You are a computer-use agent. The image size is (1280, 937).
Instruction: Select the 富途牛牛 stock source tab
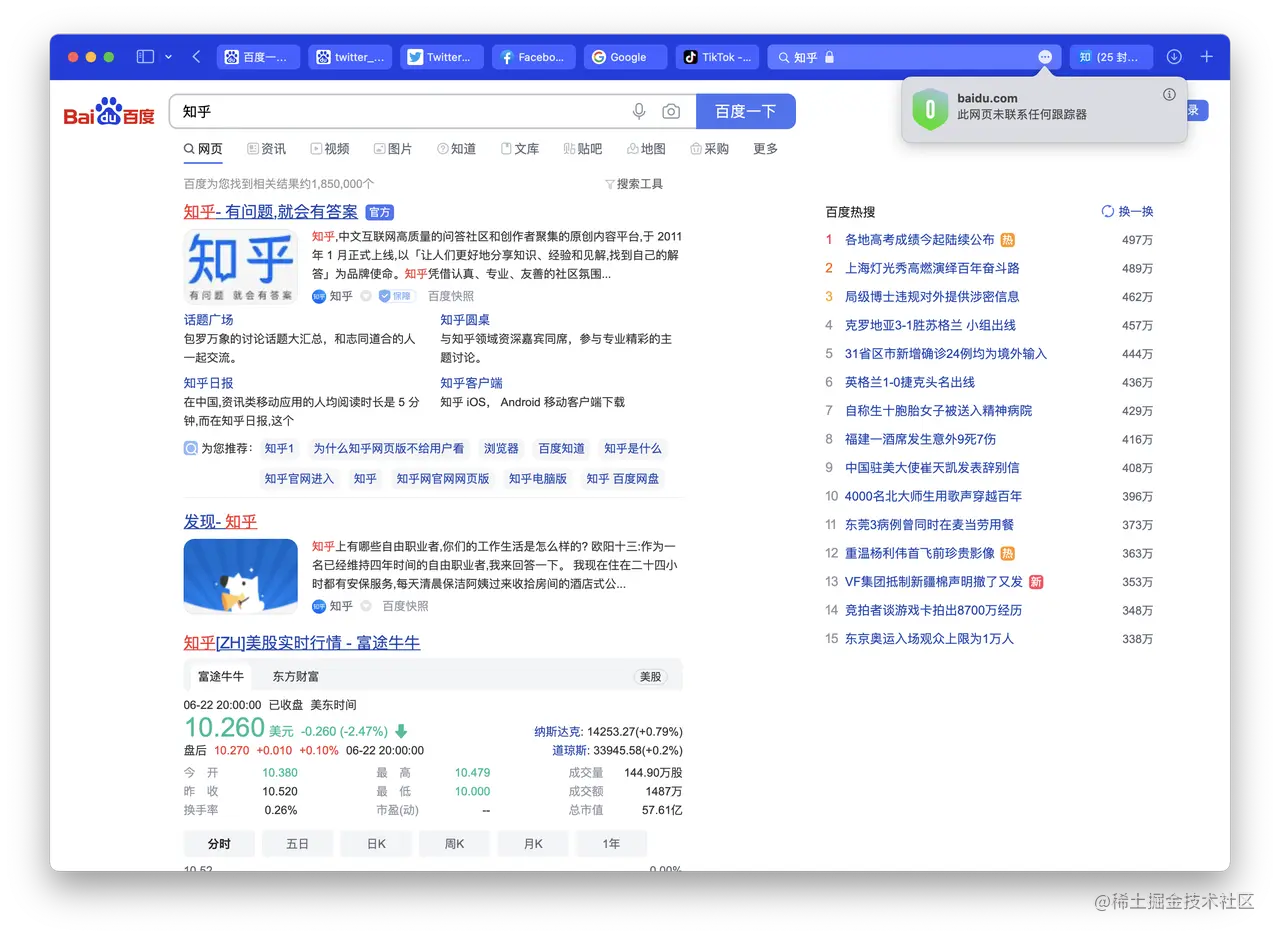click(221, 677)
